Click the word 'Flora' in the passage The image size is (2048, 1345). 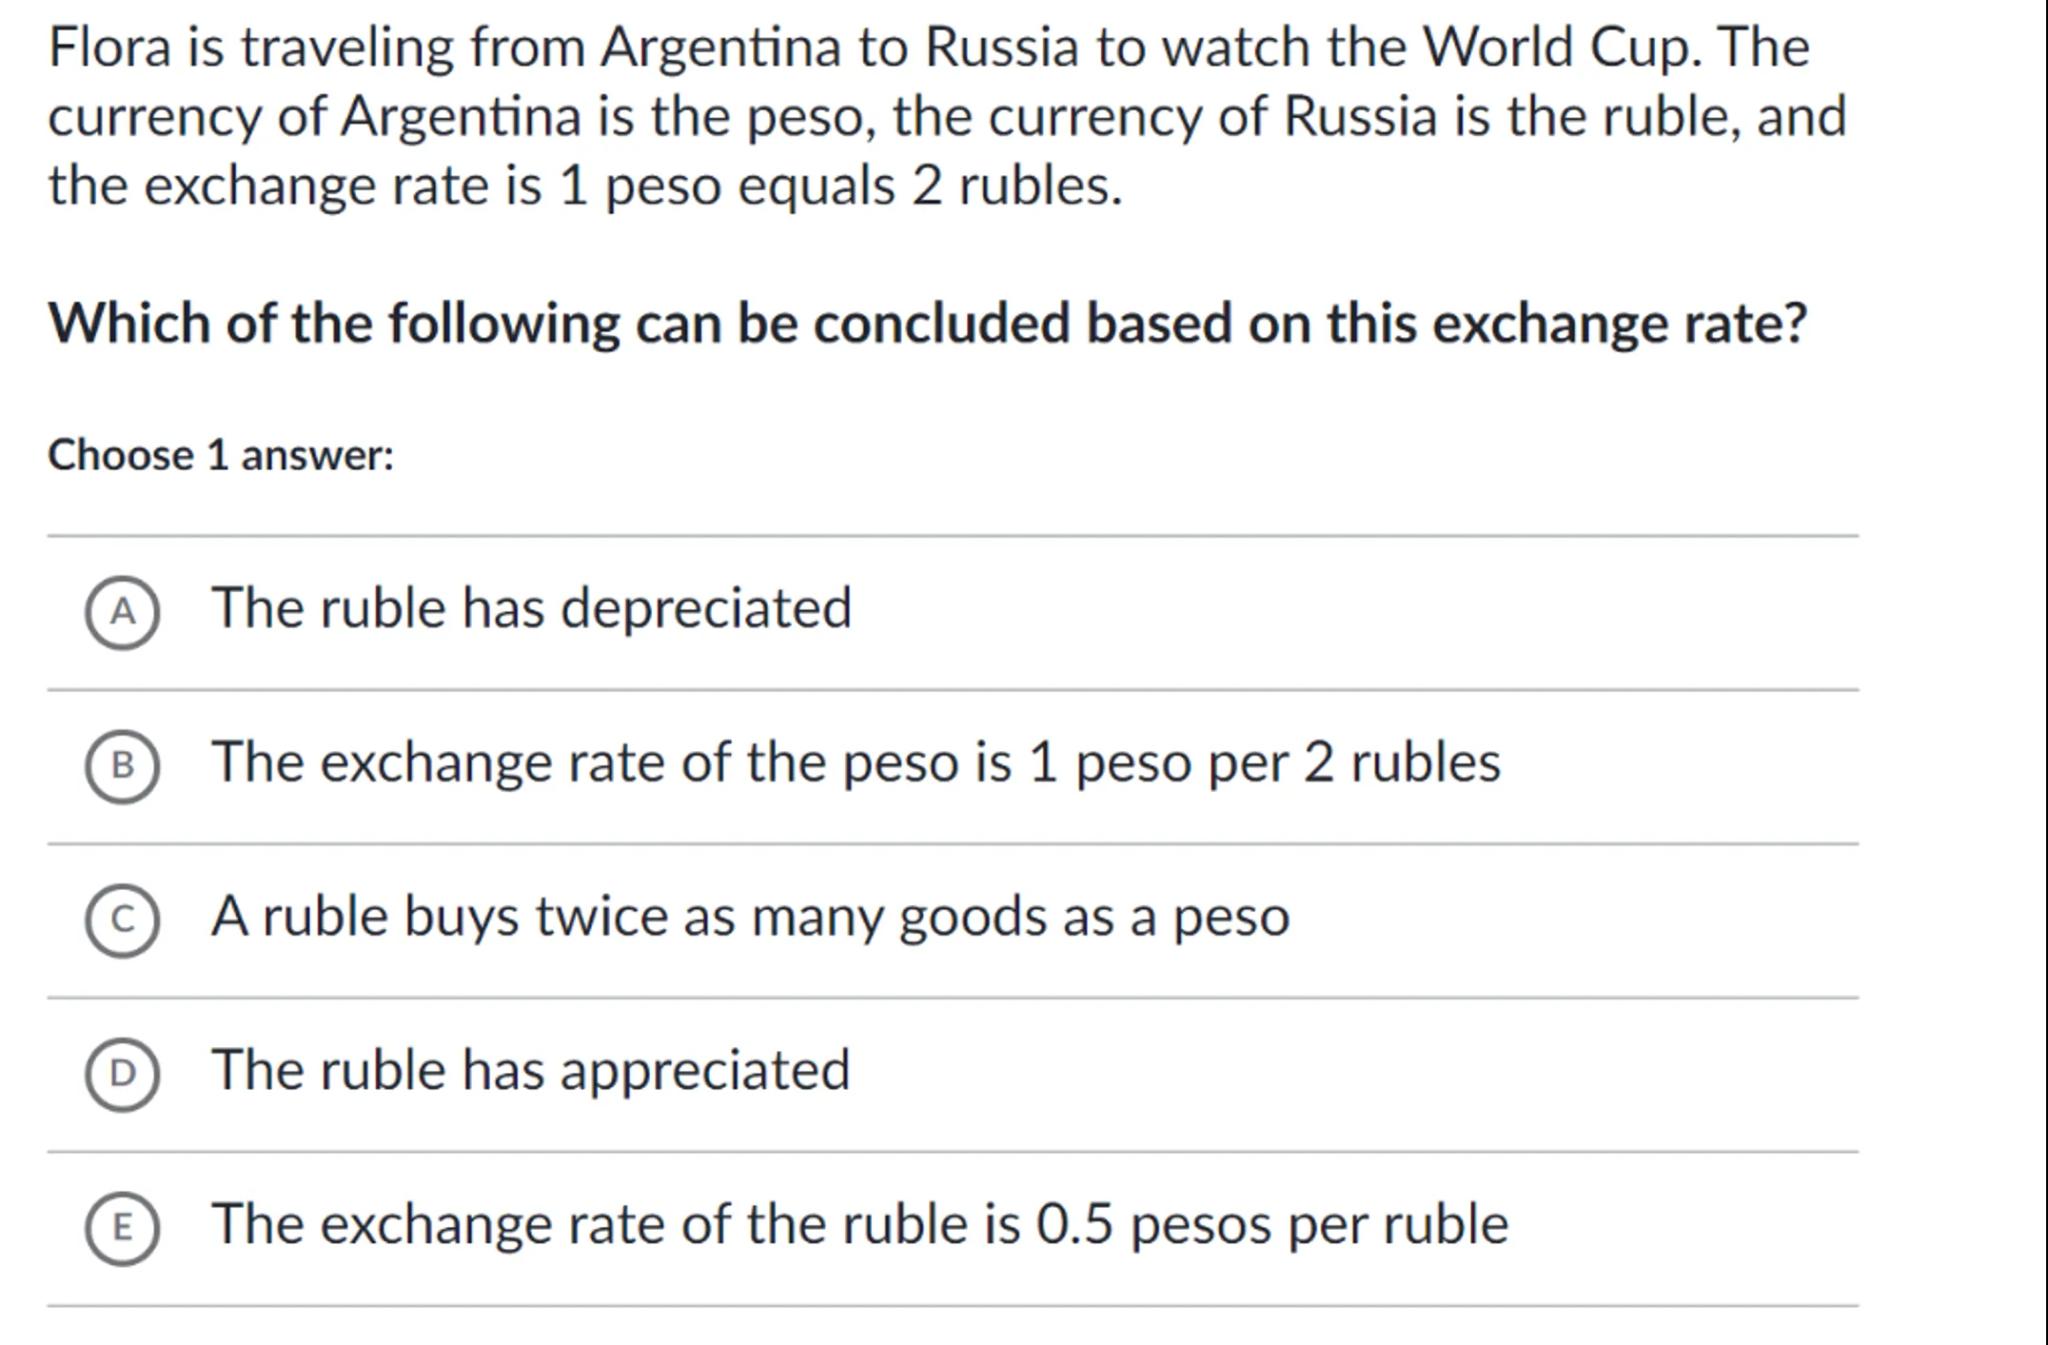[110, 48]
